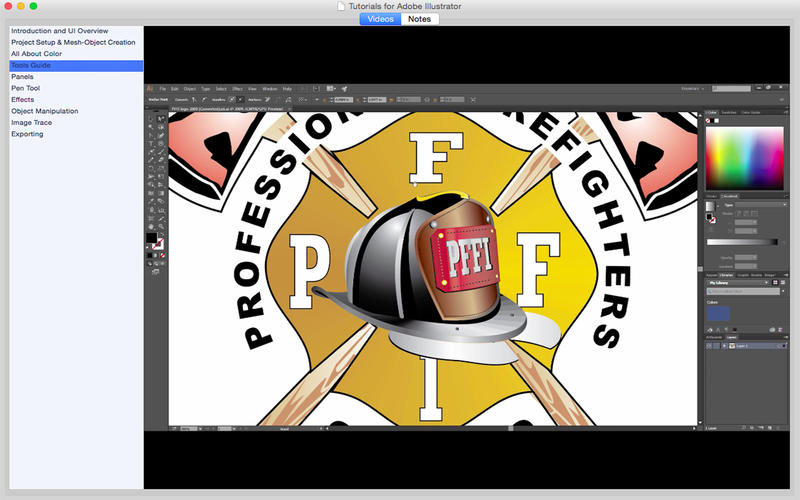Switch to the Notes tab
The width and height of the screenshot is (800, 500).
[x=419, y=19]
